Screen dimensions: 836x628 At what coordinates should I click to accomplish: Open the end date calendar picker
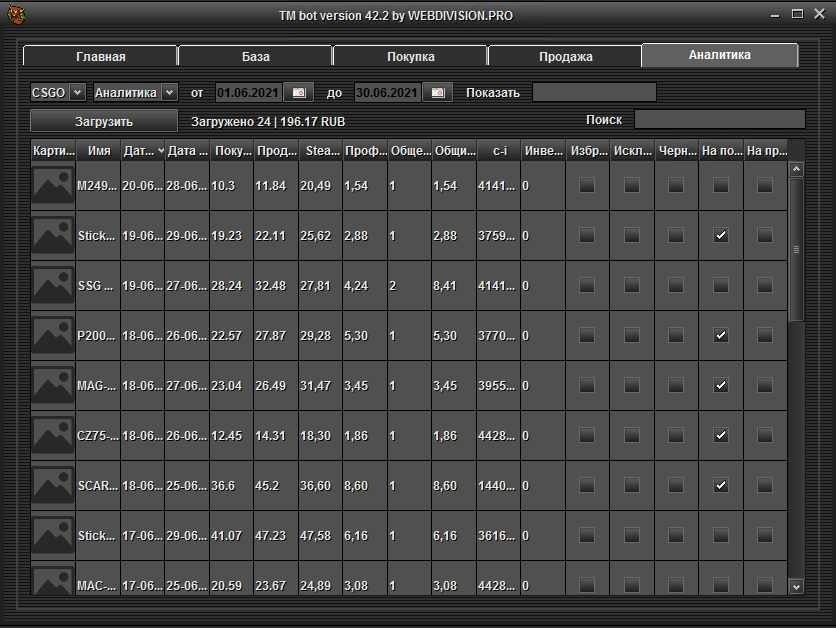pos(437,93)
